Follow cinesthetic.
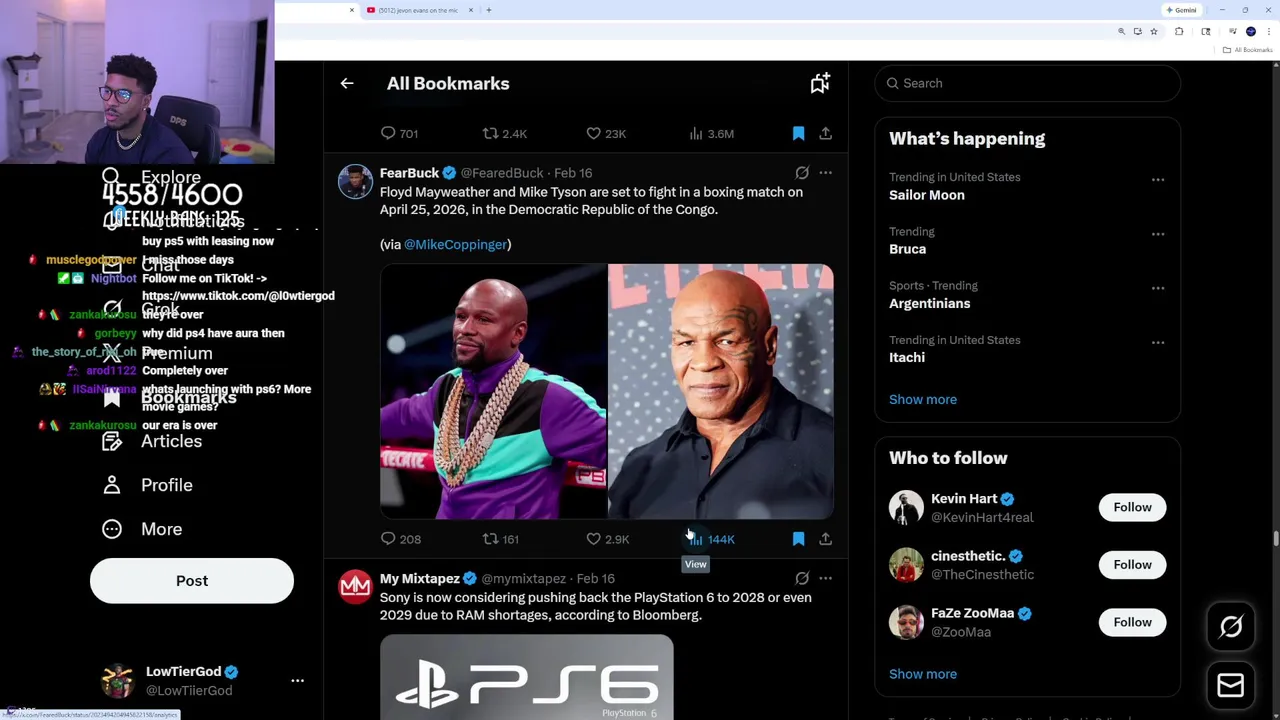The height and width of the screenshot is (720, 1280). point(1133,565)
